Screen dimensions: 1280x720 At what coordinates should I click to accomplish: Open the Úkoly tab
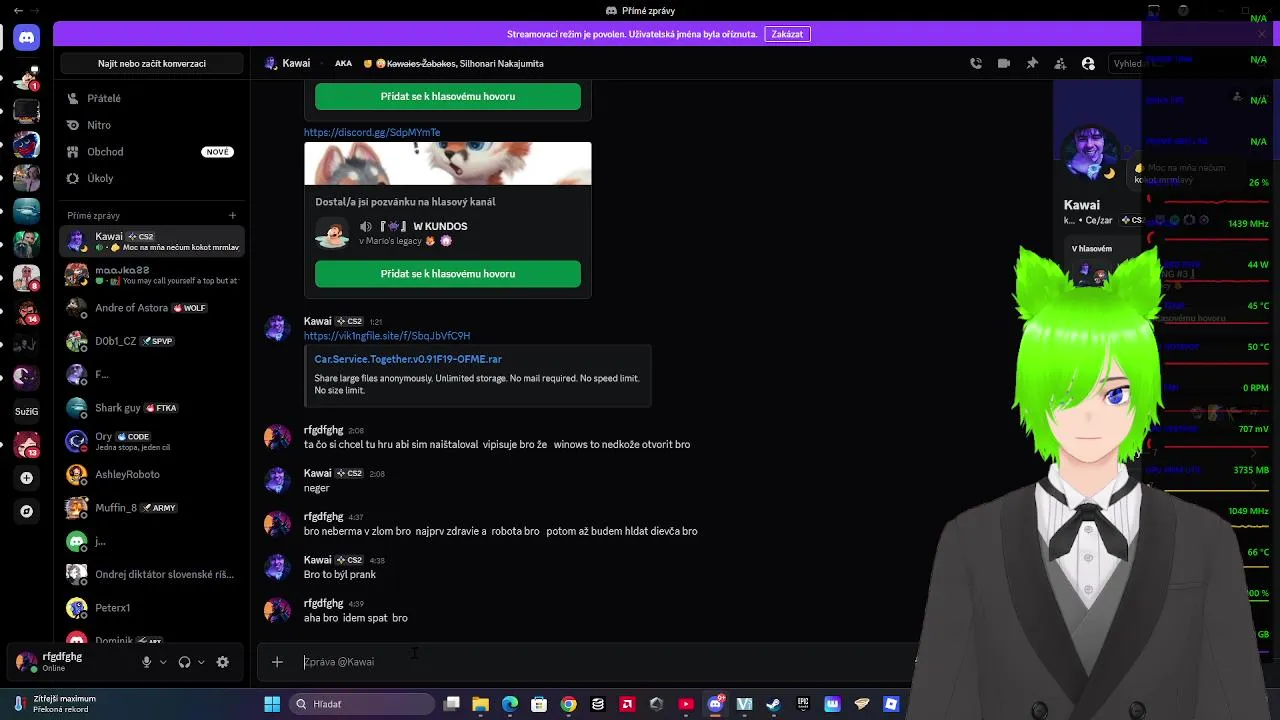click(152, 178)
